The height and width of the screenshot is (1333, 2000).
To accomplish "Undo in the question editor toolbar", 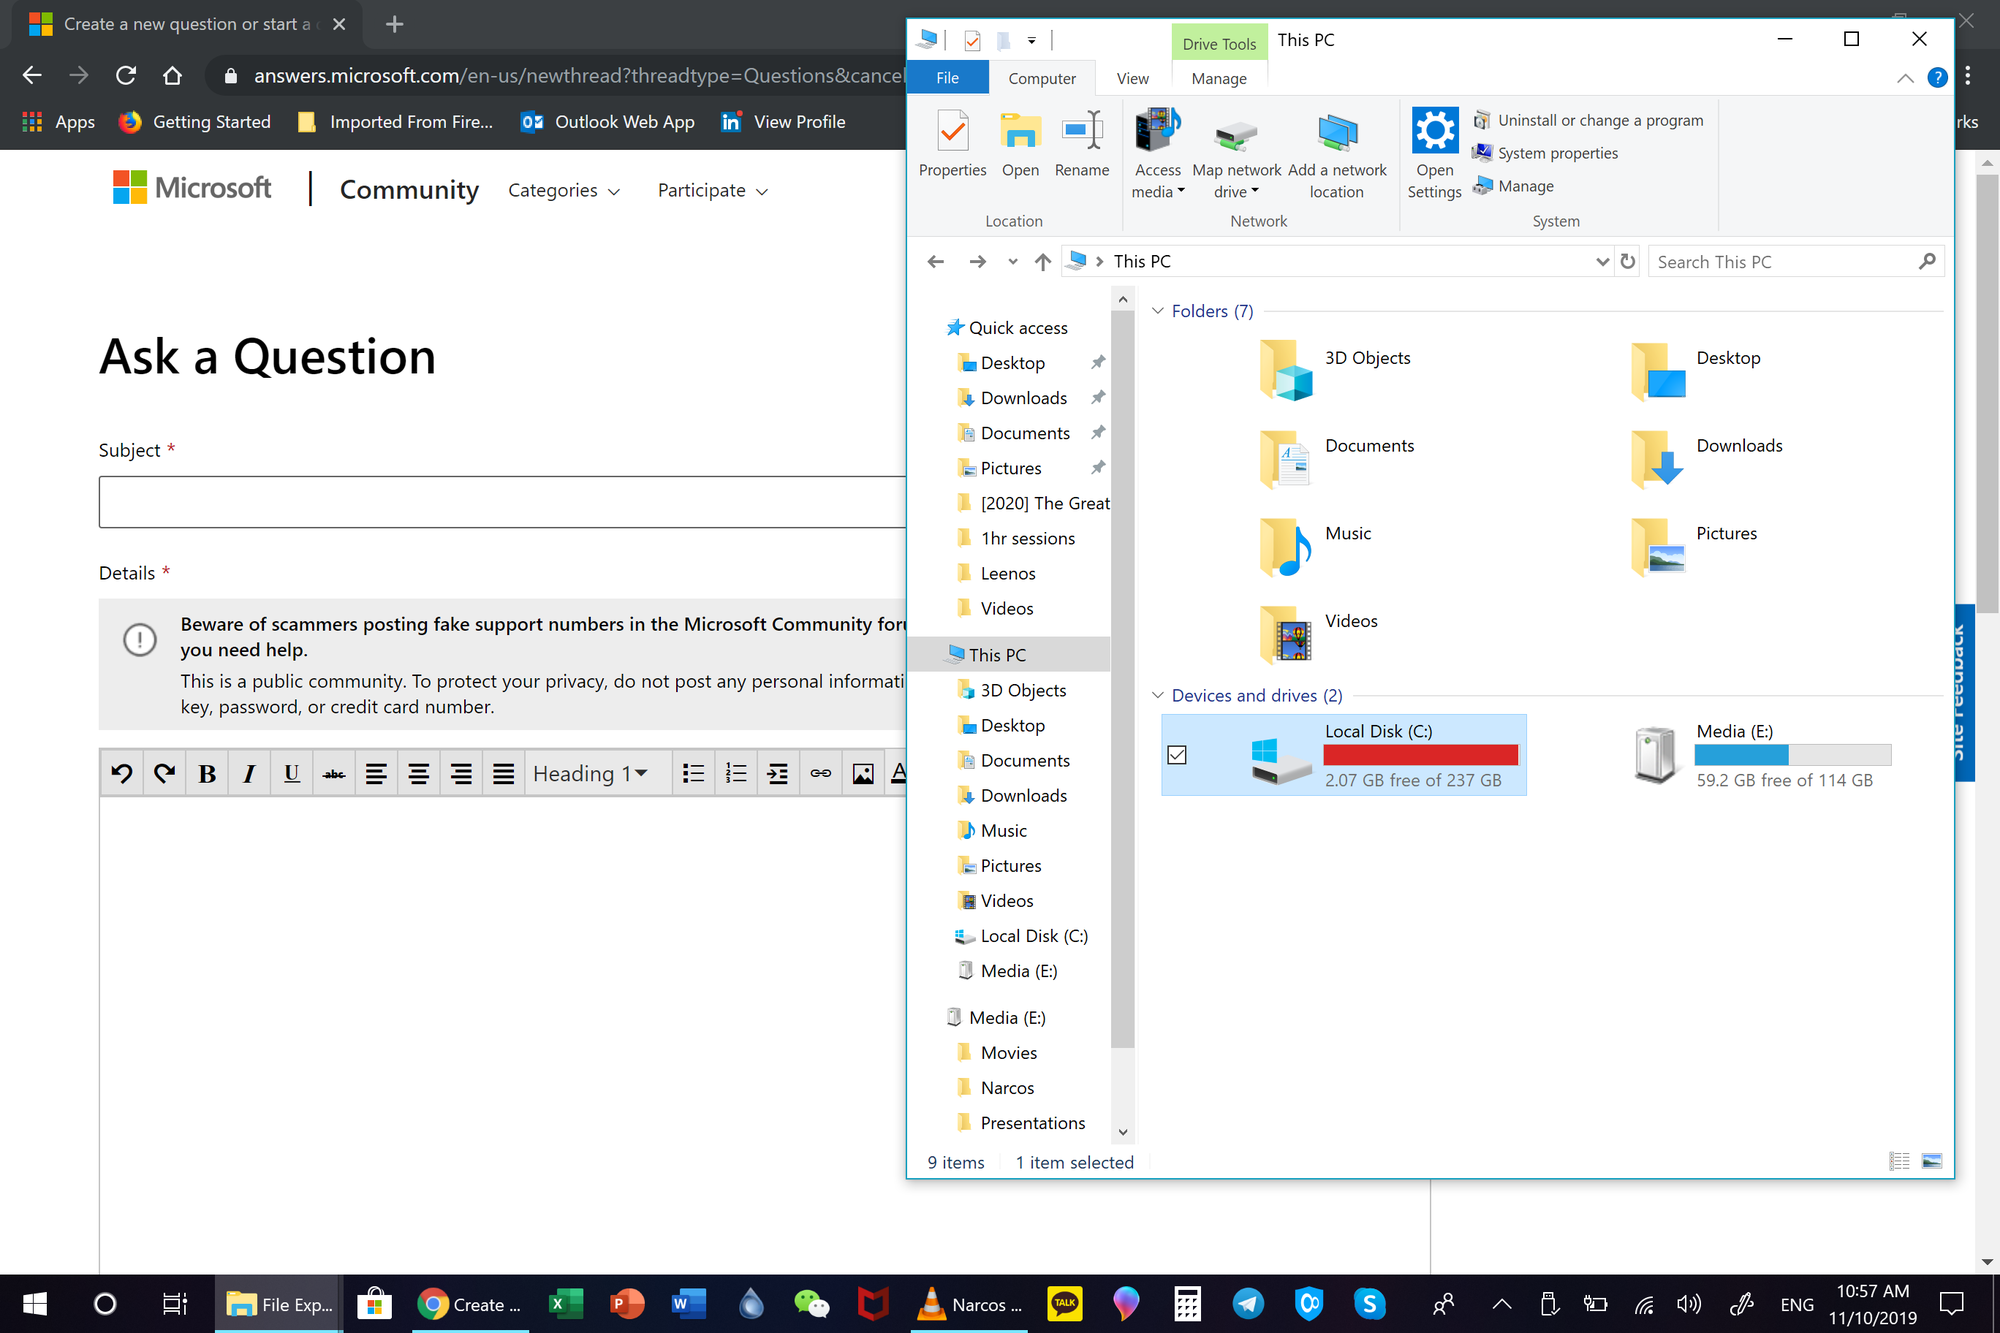I will tap(122, 773).
